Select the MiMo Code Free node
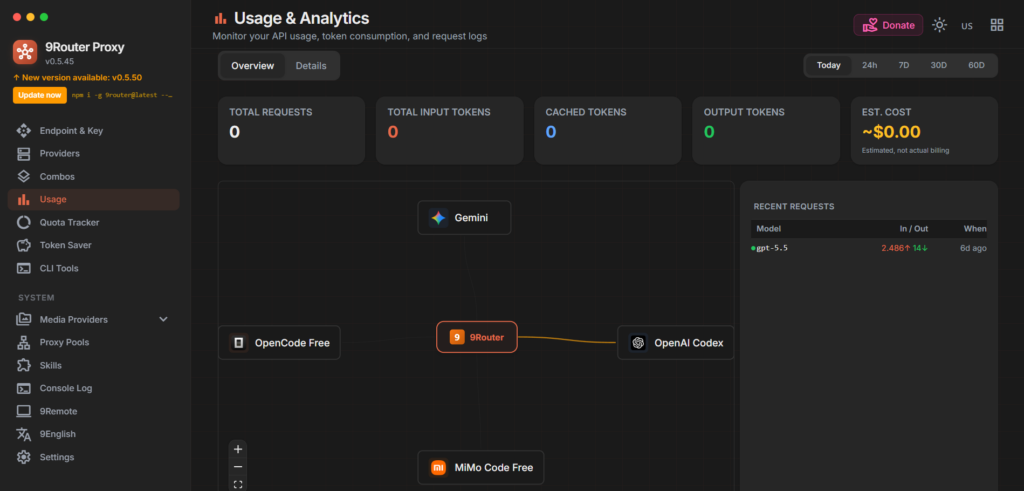The height and width of the screenshot is (491, 1024). pyautogui.click(x=481, y=467)
